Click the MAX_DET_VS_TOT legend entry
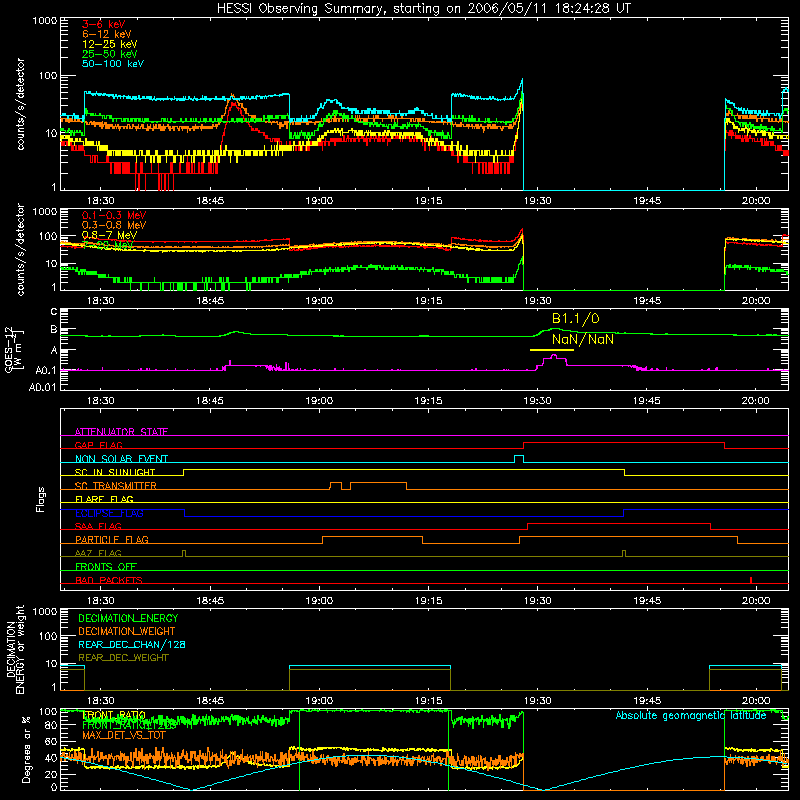Screen dimensions: 800x800 (124, 735)
